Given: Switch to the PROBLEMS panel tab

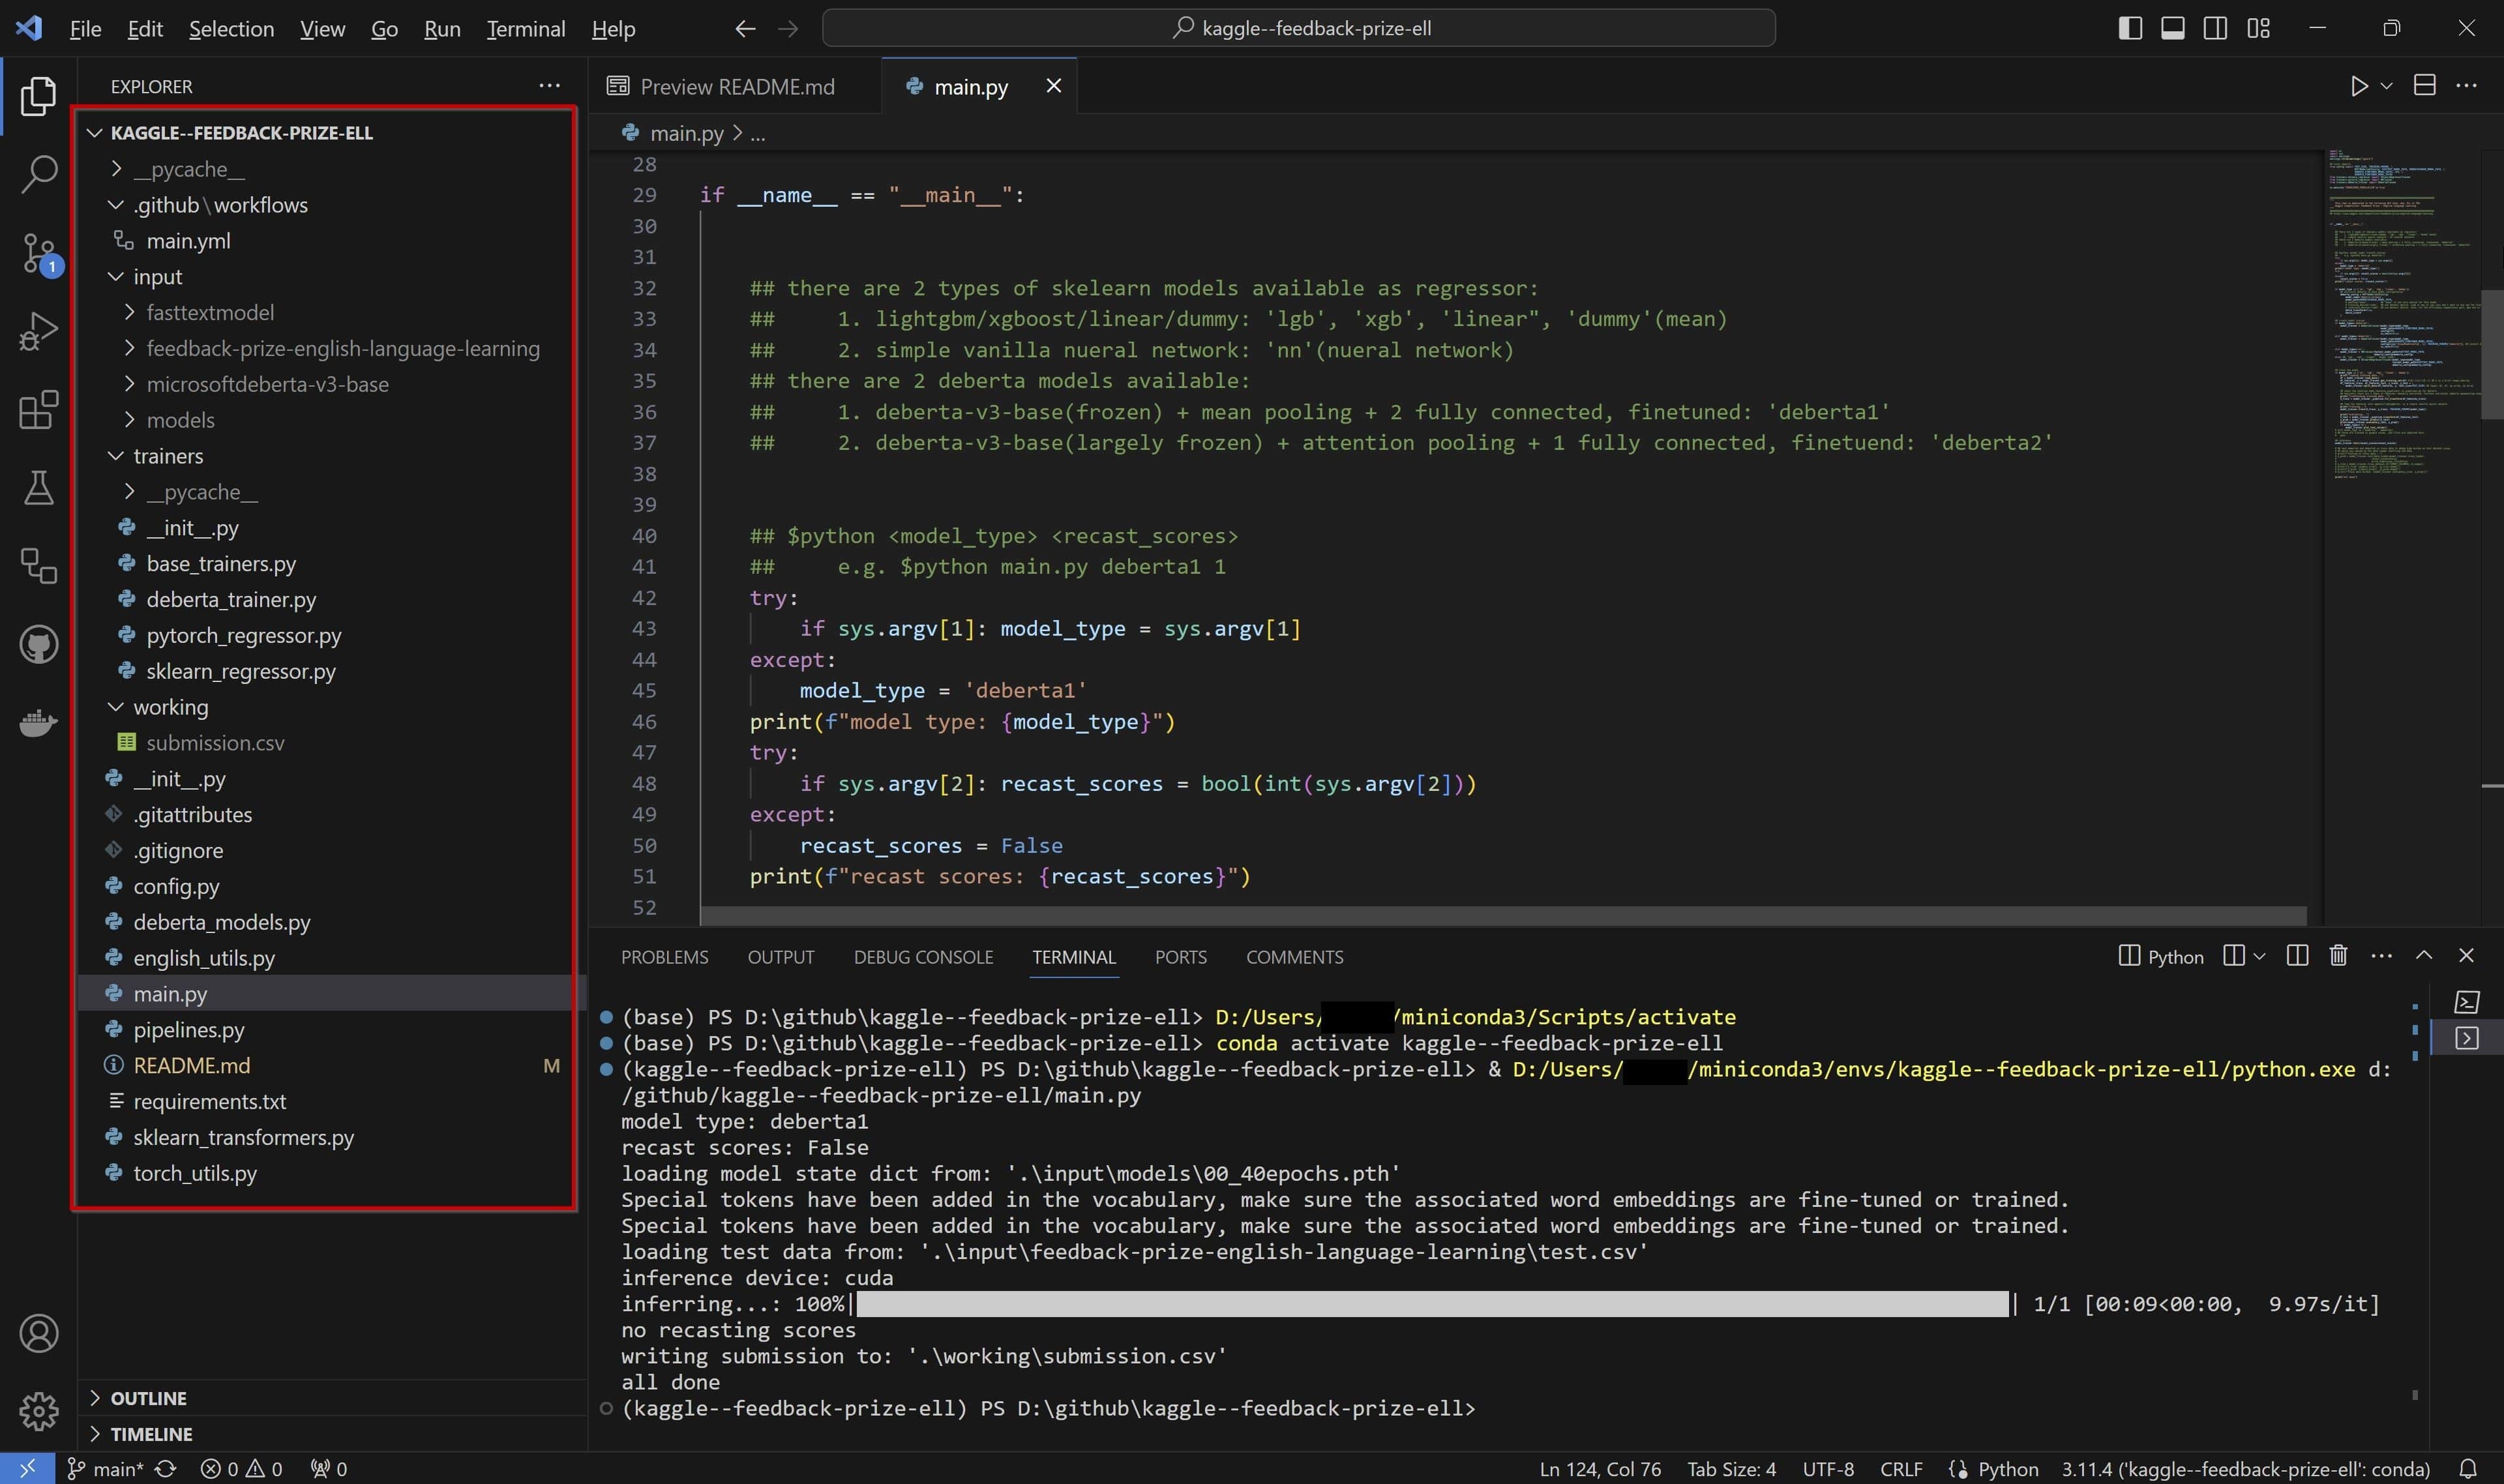Looking at the screenshot, I should (664, 957).
